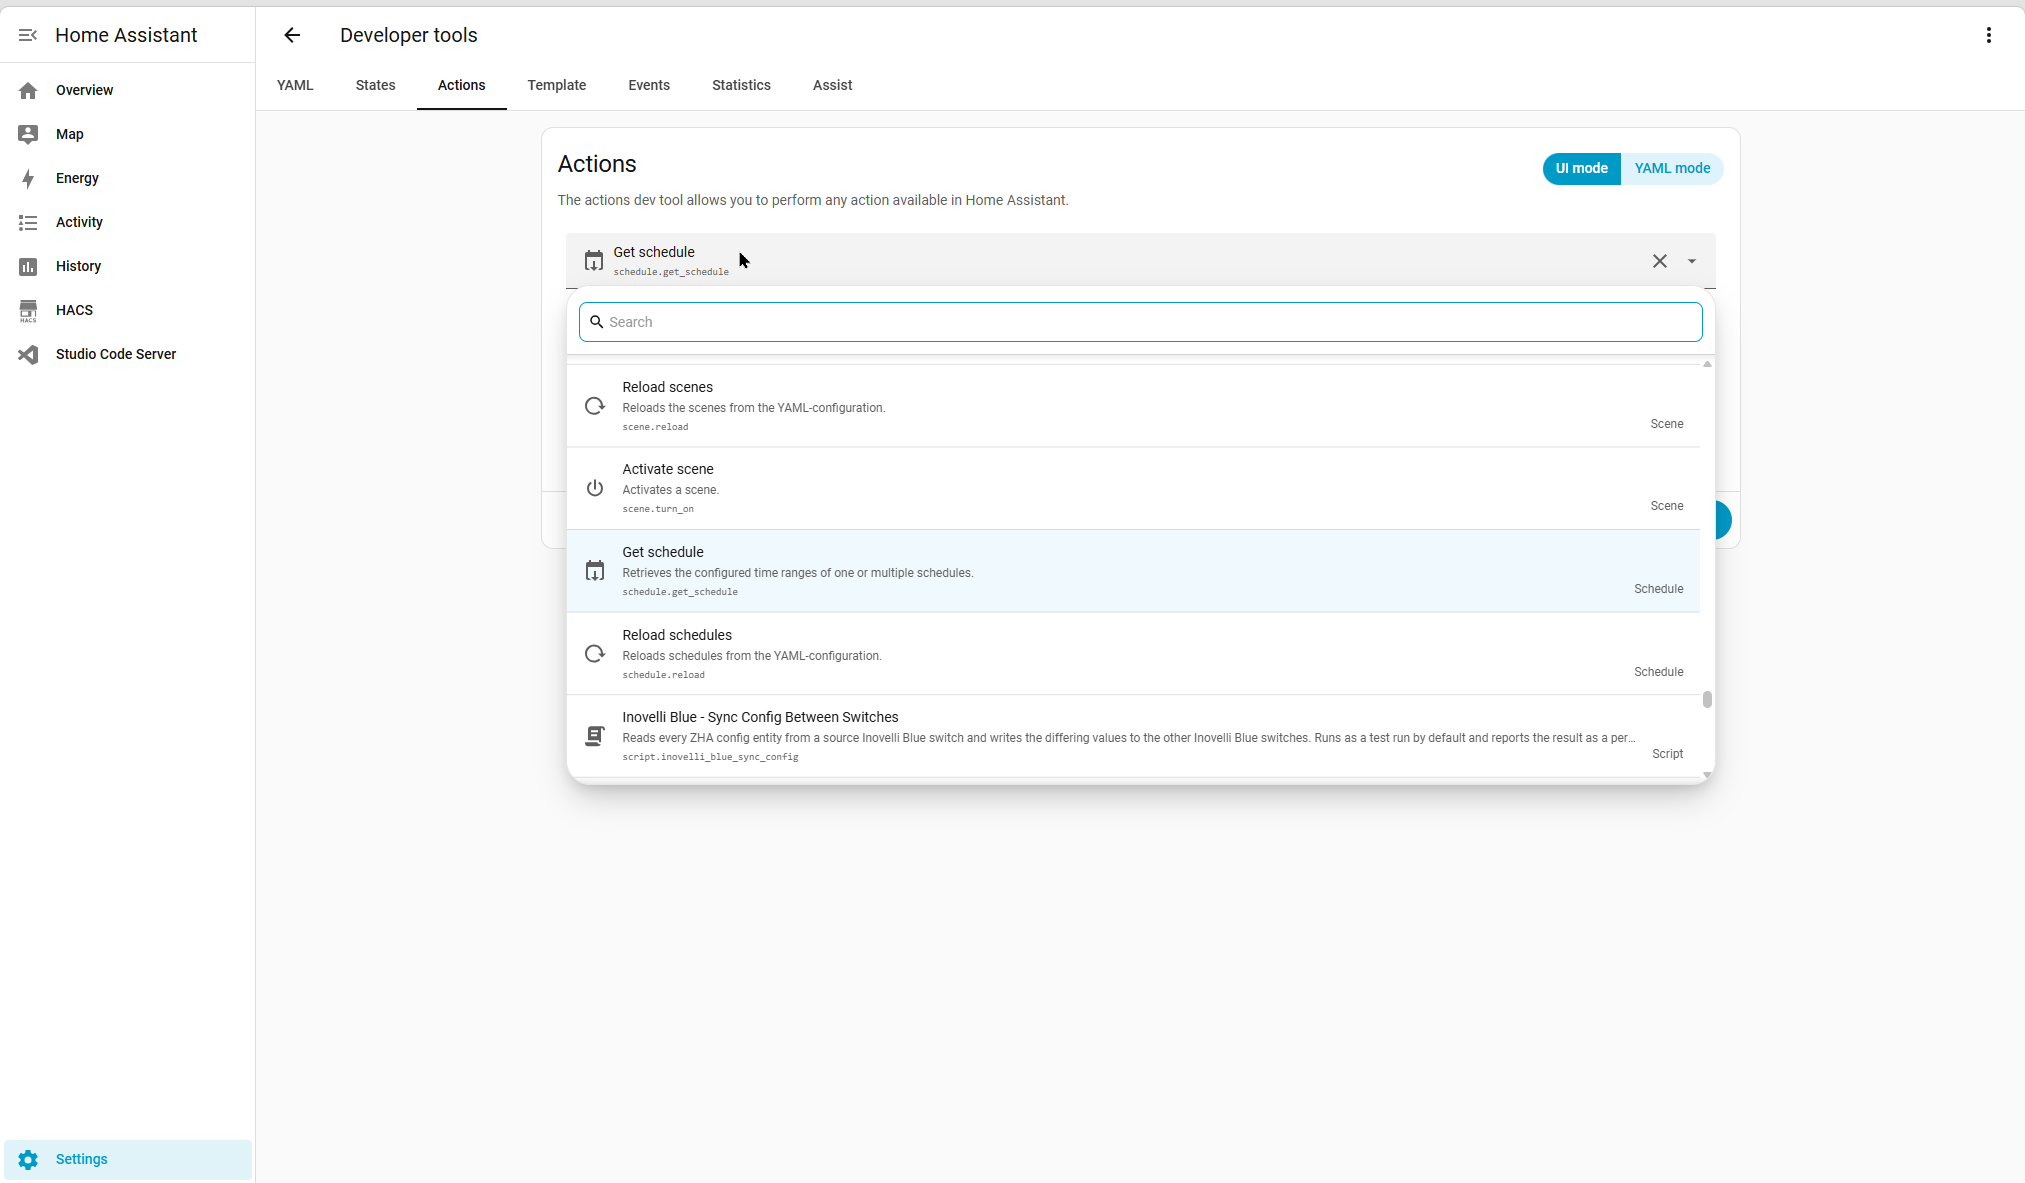Collapse the sidebar with the hamburger icon
Viewport: 2025px width, 1183px height.
click(x=28, y=35)
